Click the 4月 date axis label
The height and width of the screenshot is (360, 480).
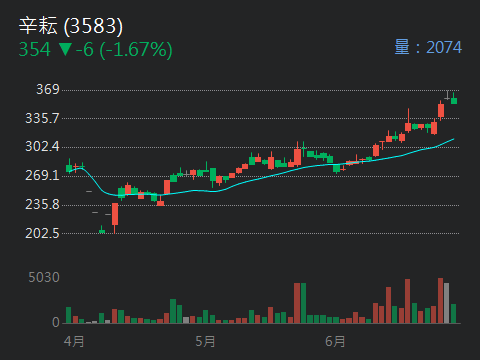(74, 341)
